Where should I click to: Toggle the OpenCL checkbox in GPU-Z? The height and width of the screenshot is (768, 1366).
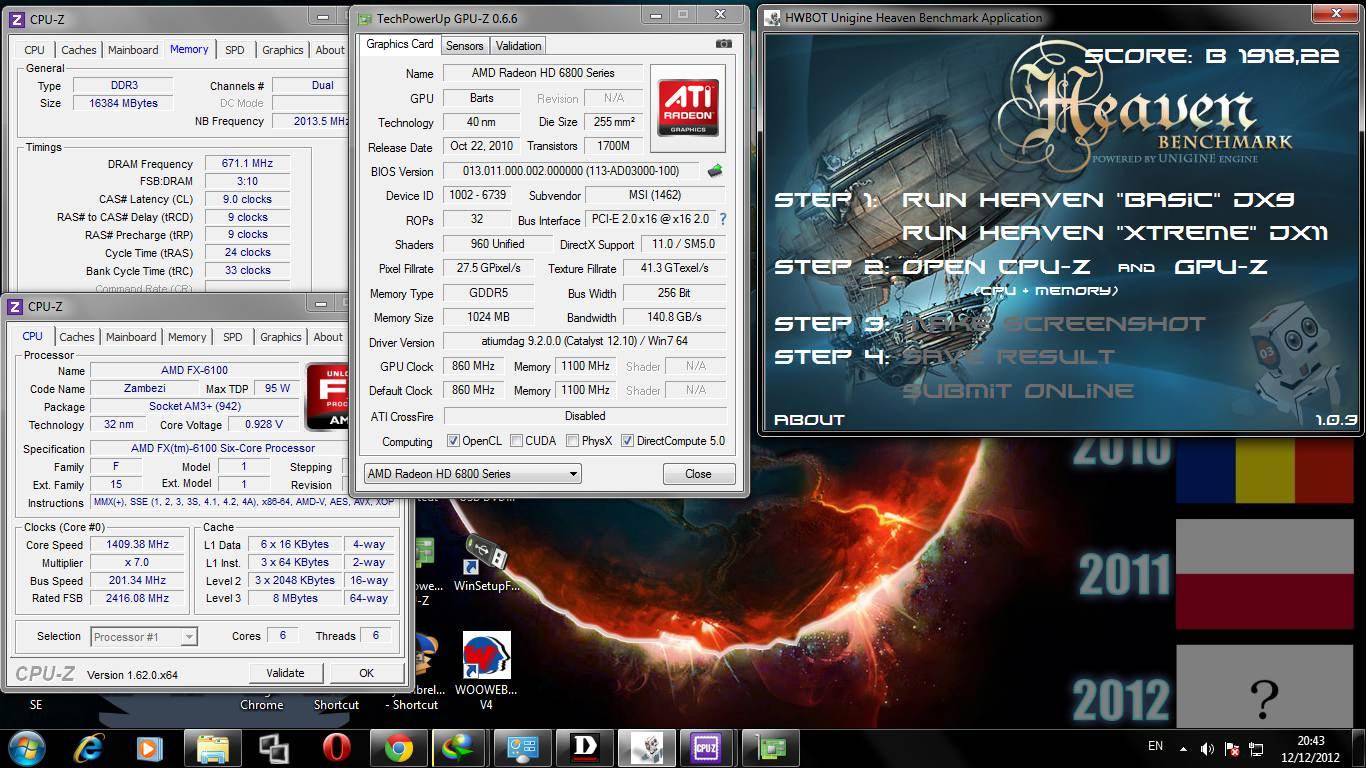[x=453, y=441]
